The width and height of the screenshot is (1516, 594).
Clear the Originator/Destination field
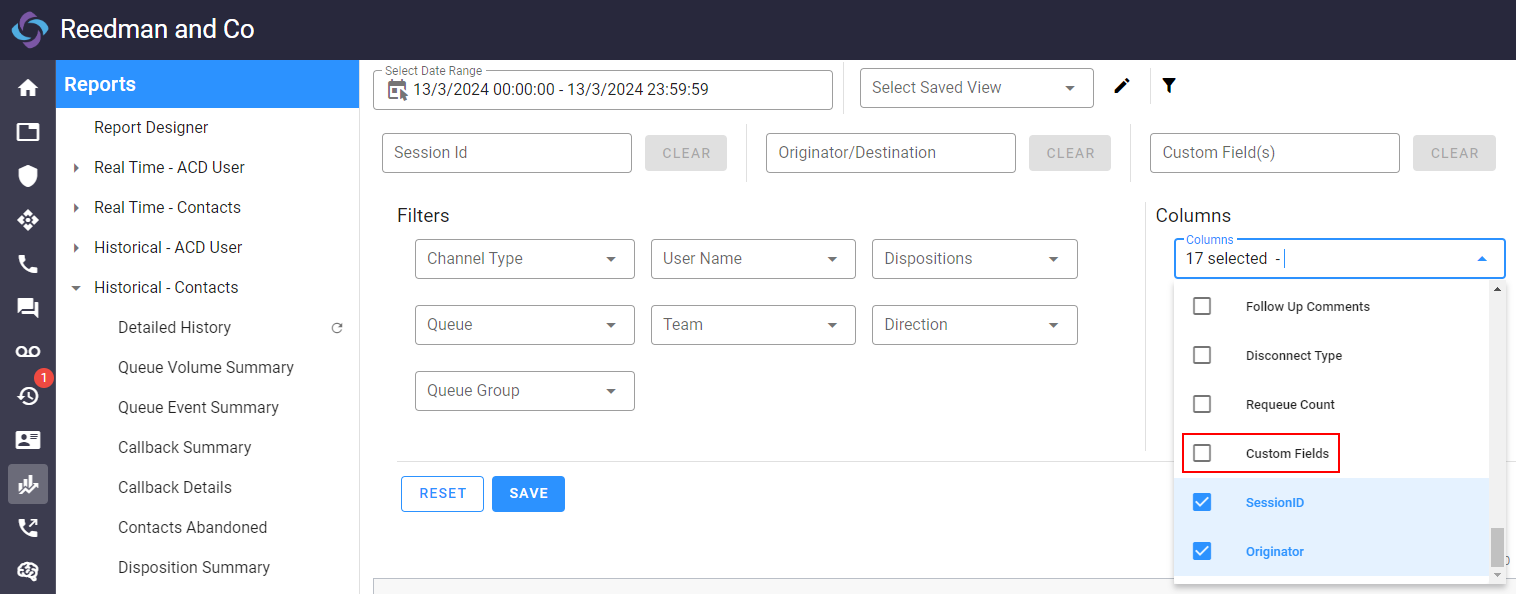click(1070, 153)
